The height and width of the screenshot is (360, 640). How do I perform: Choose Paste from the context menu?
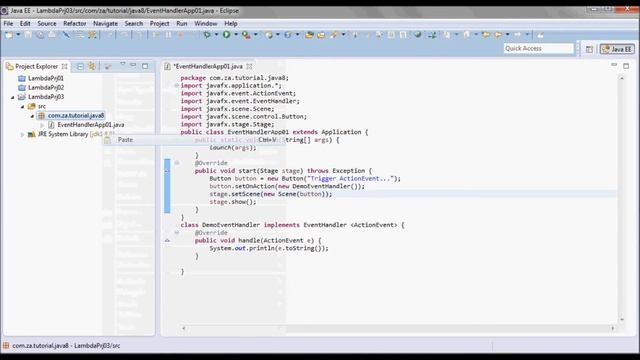193,140
